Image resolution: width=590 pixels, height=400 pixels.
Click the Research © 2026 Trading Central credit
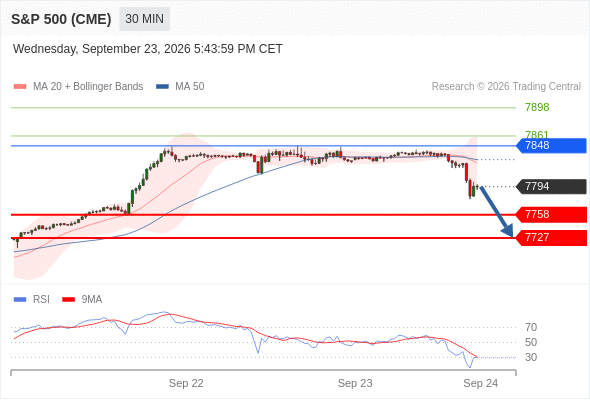[x=506, y=87]
